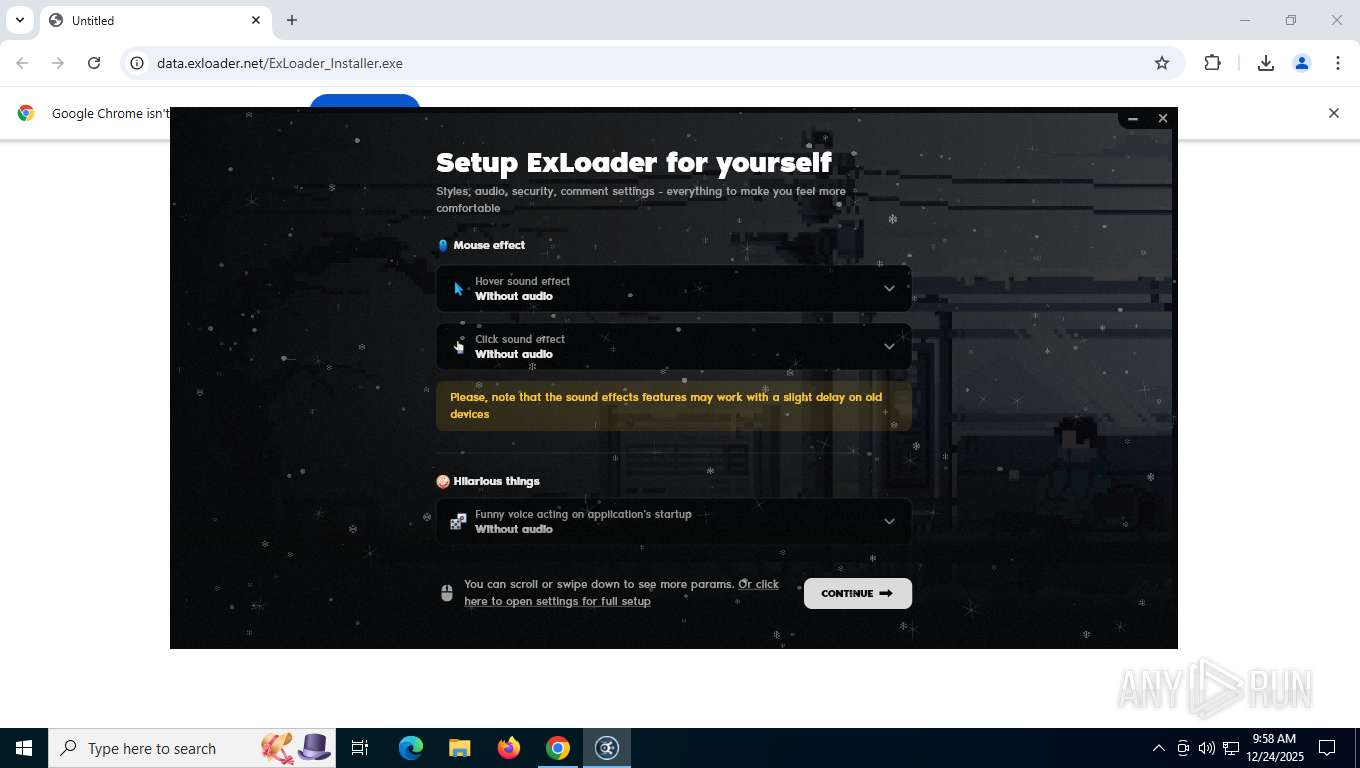This screenshot has height=768, width=1360.
Task: Click the hover cursor icon
Action: [458, 289]
